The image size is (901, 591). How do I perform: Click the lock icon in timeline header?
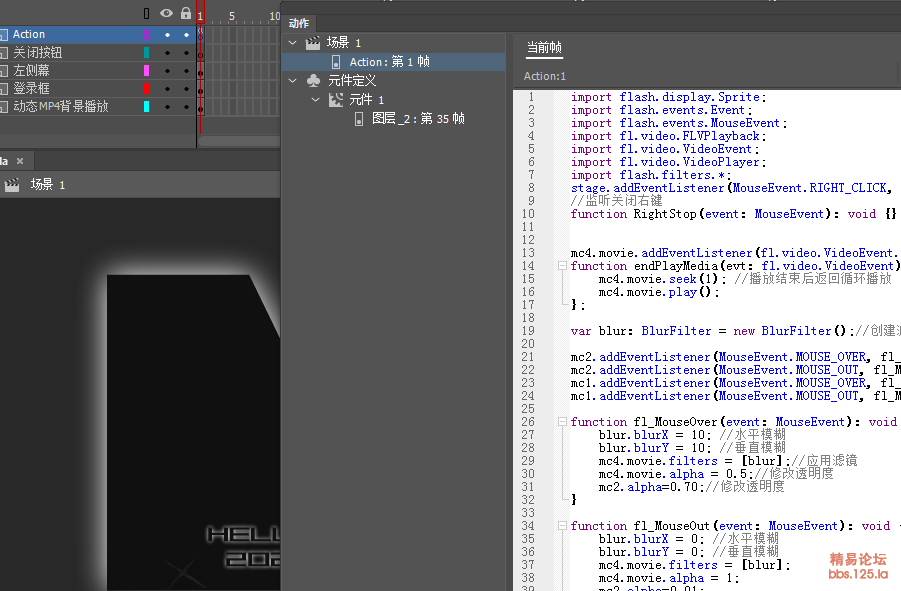click(186, 14)
